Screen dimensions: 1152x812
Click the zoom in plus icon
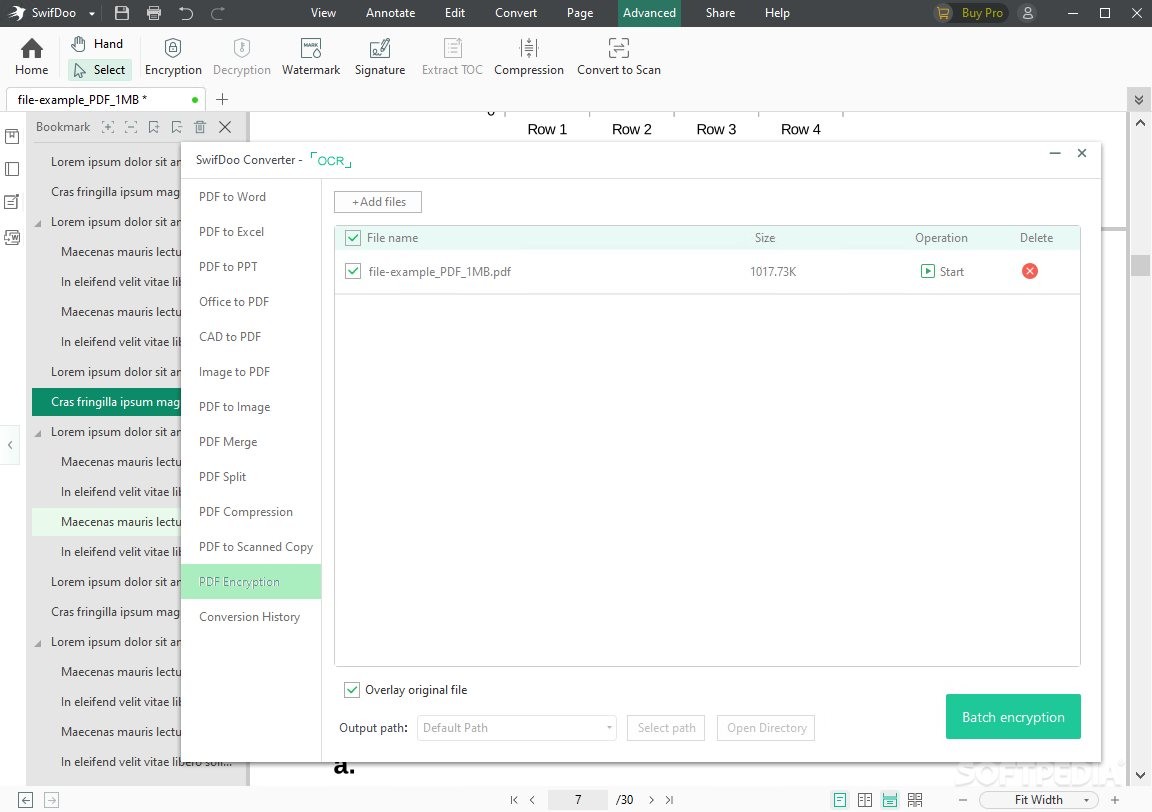click(x=1115, y=800)
